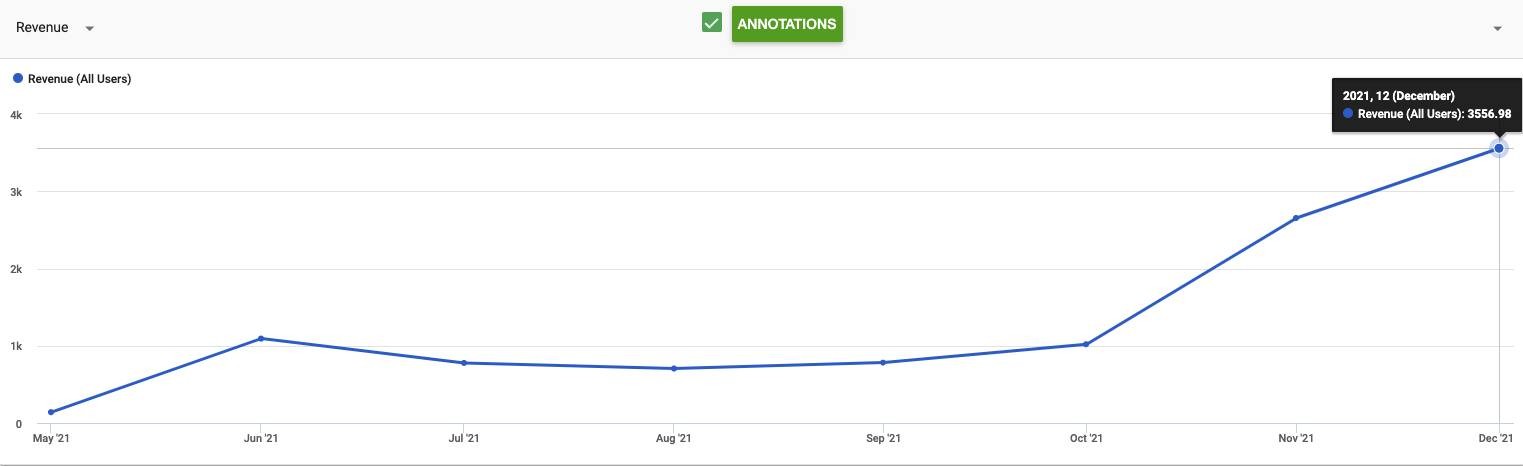Select the May '21 data point
1523x466 pixels.
(51, 412)
